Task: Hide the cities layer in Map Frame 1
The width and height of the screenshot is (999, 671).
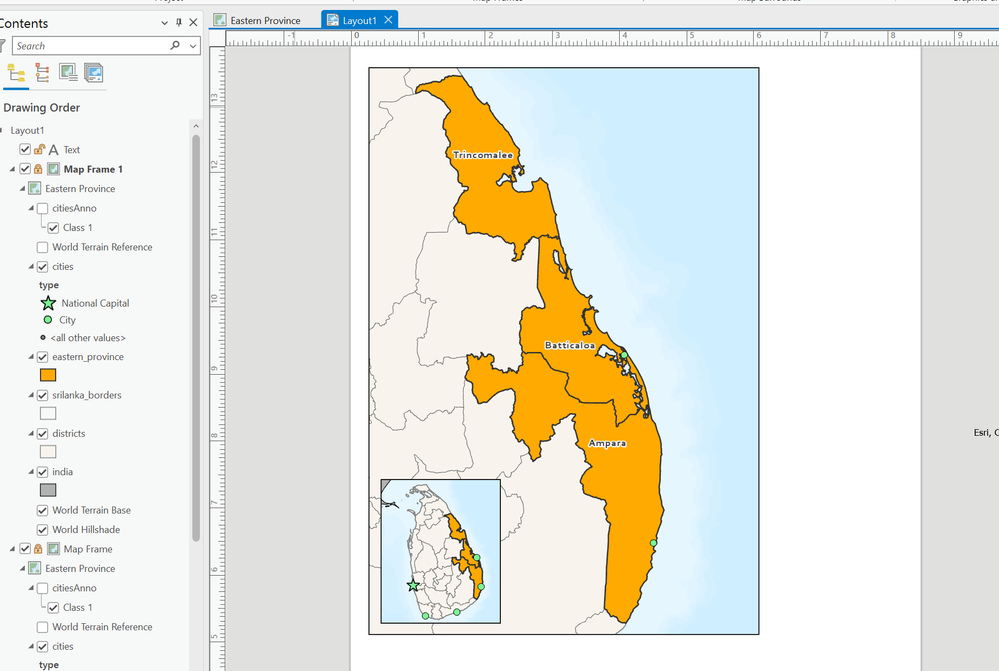Action: pyautogui.click(x=43, y=266)
